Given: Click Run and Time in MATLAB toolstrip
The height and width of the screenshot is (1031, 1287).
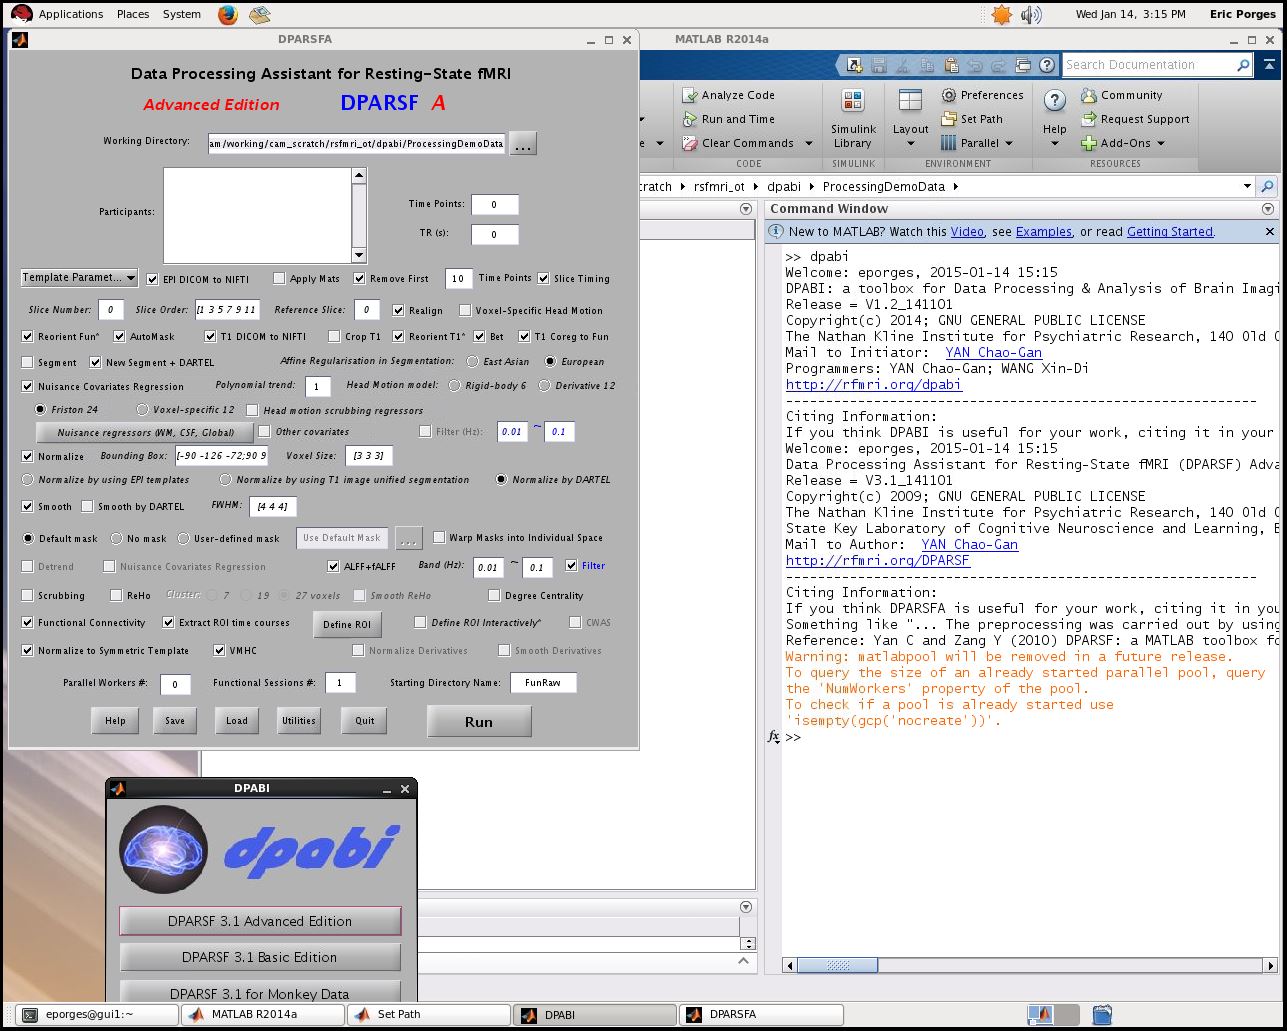Looking at the screenshot, I should click(x=728, y=119).
